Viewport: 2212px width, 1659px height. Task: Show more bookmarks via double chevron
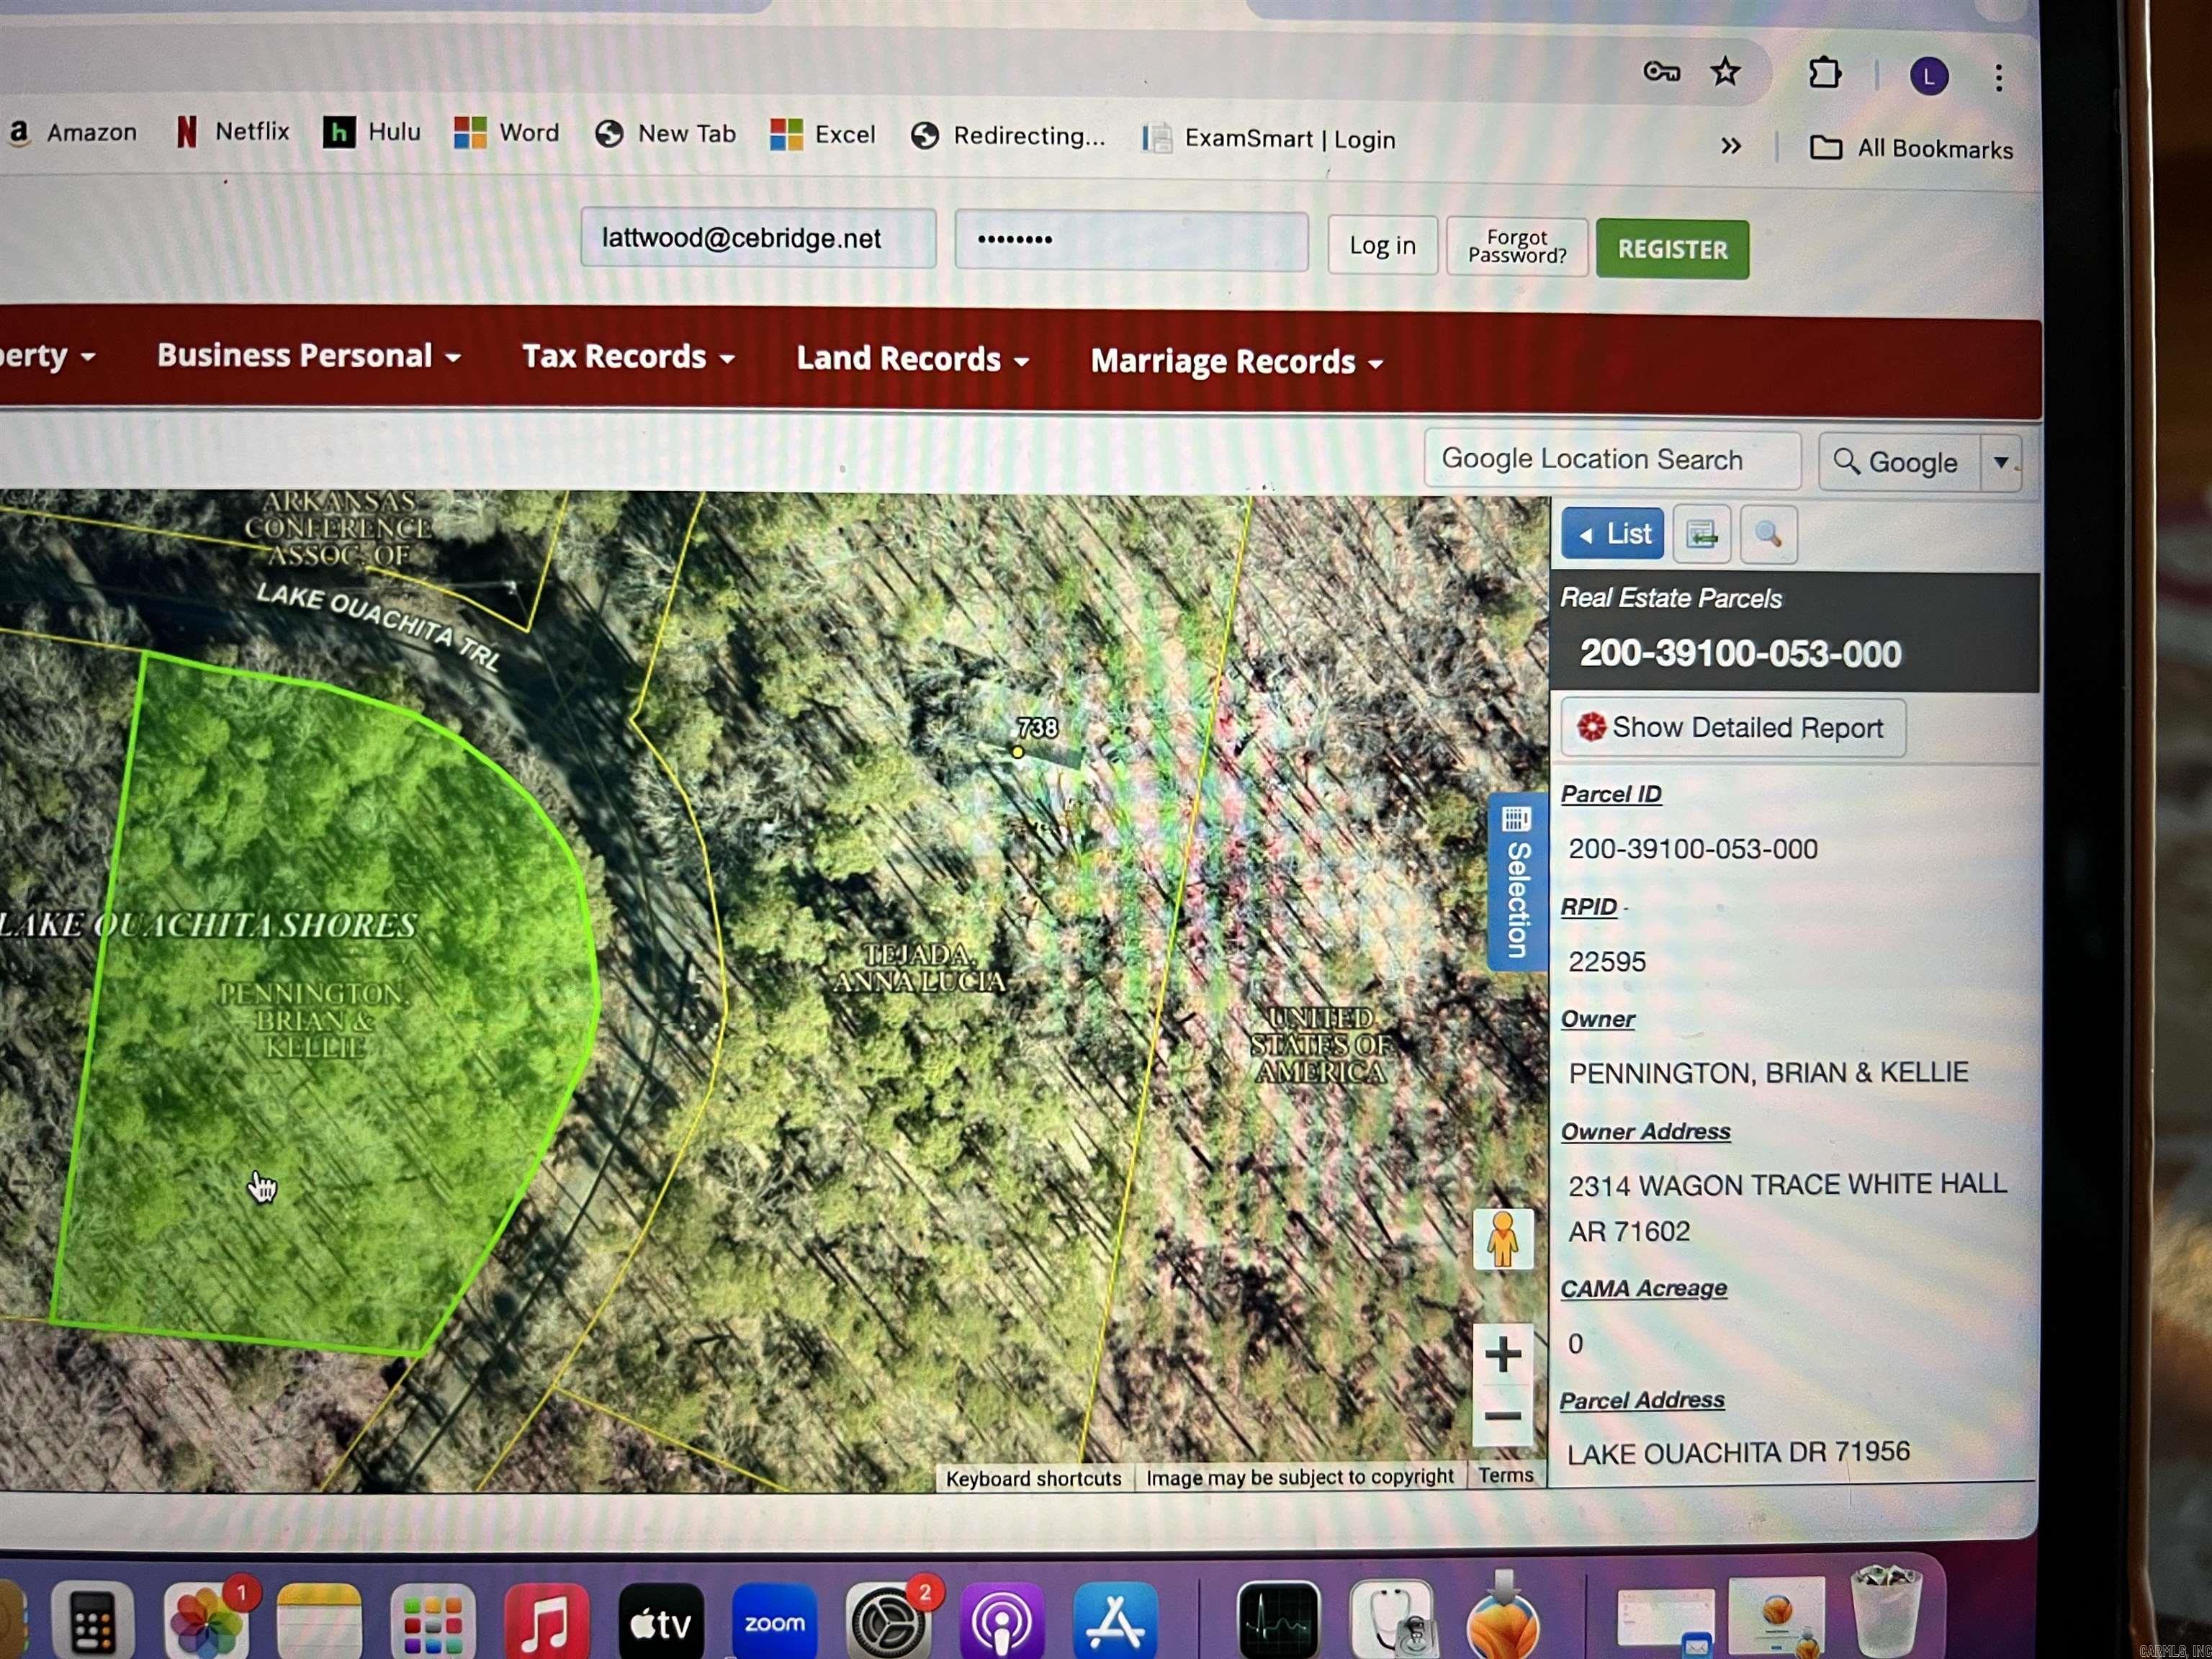tap(1731, 146)
